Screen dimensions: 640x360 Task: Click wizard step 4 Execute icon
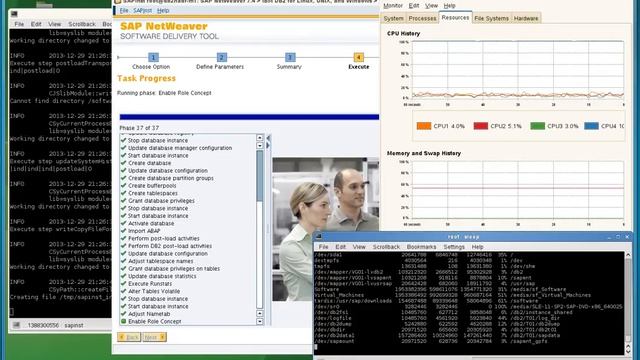coord(358,58)
